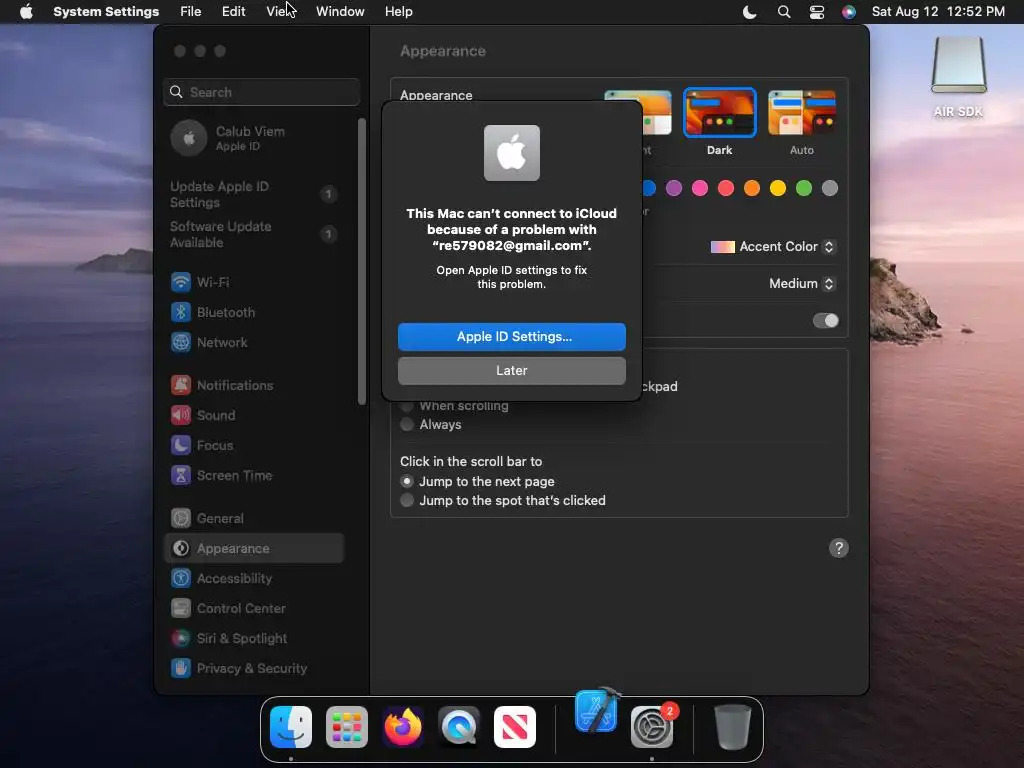Select the Appearance sidebar row
1024x768 pixels.
[x=253, y=549]
